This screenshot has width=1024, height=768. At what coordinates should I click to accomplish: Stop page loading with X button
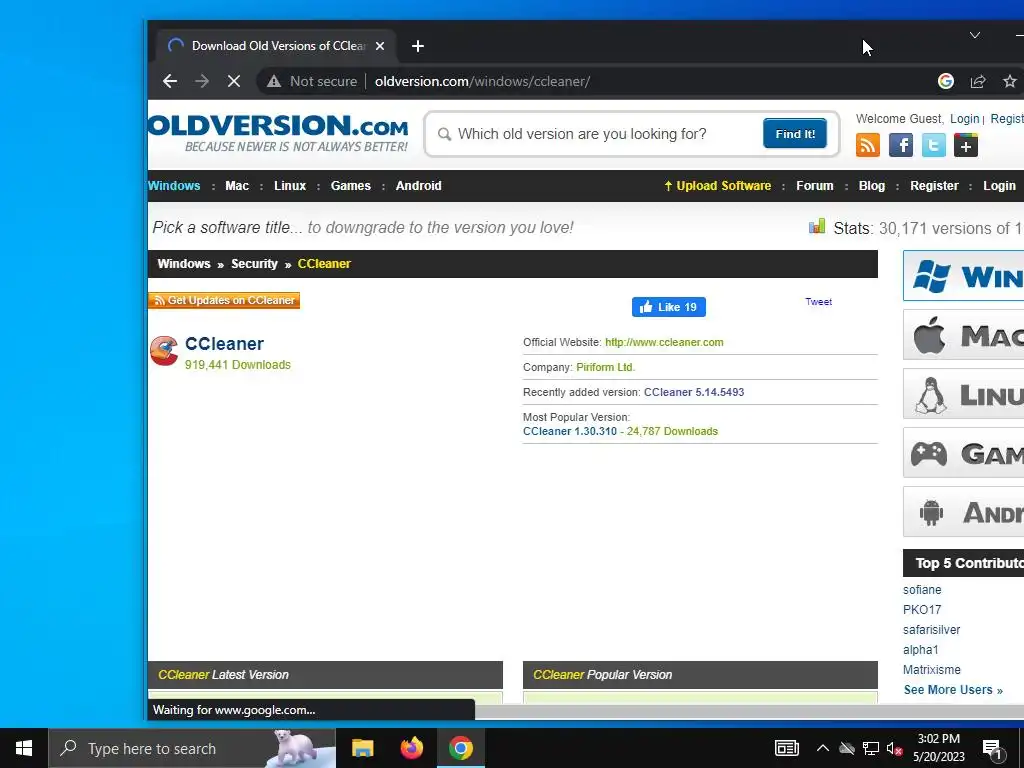234,81
